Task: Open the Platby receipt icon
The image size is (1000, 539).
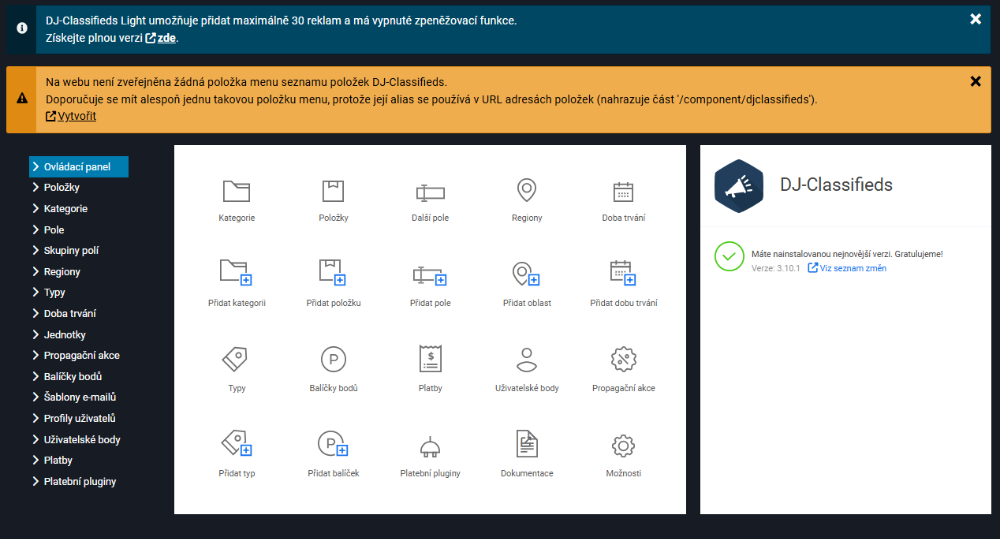Action: pyautogui.click(x=430, y=359)
